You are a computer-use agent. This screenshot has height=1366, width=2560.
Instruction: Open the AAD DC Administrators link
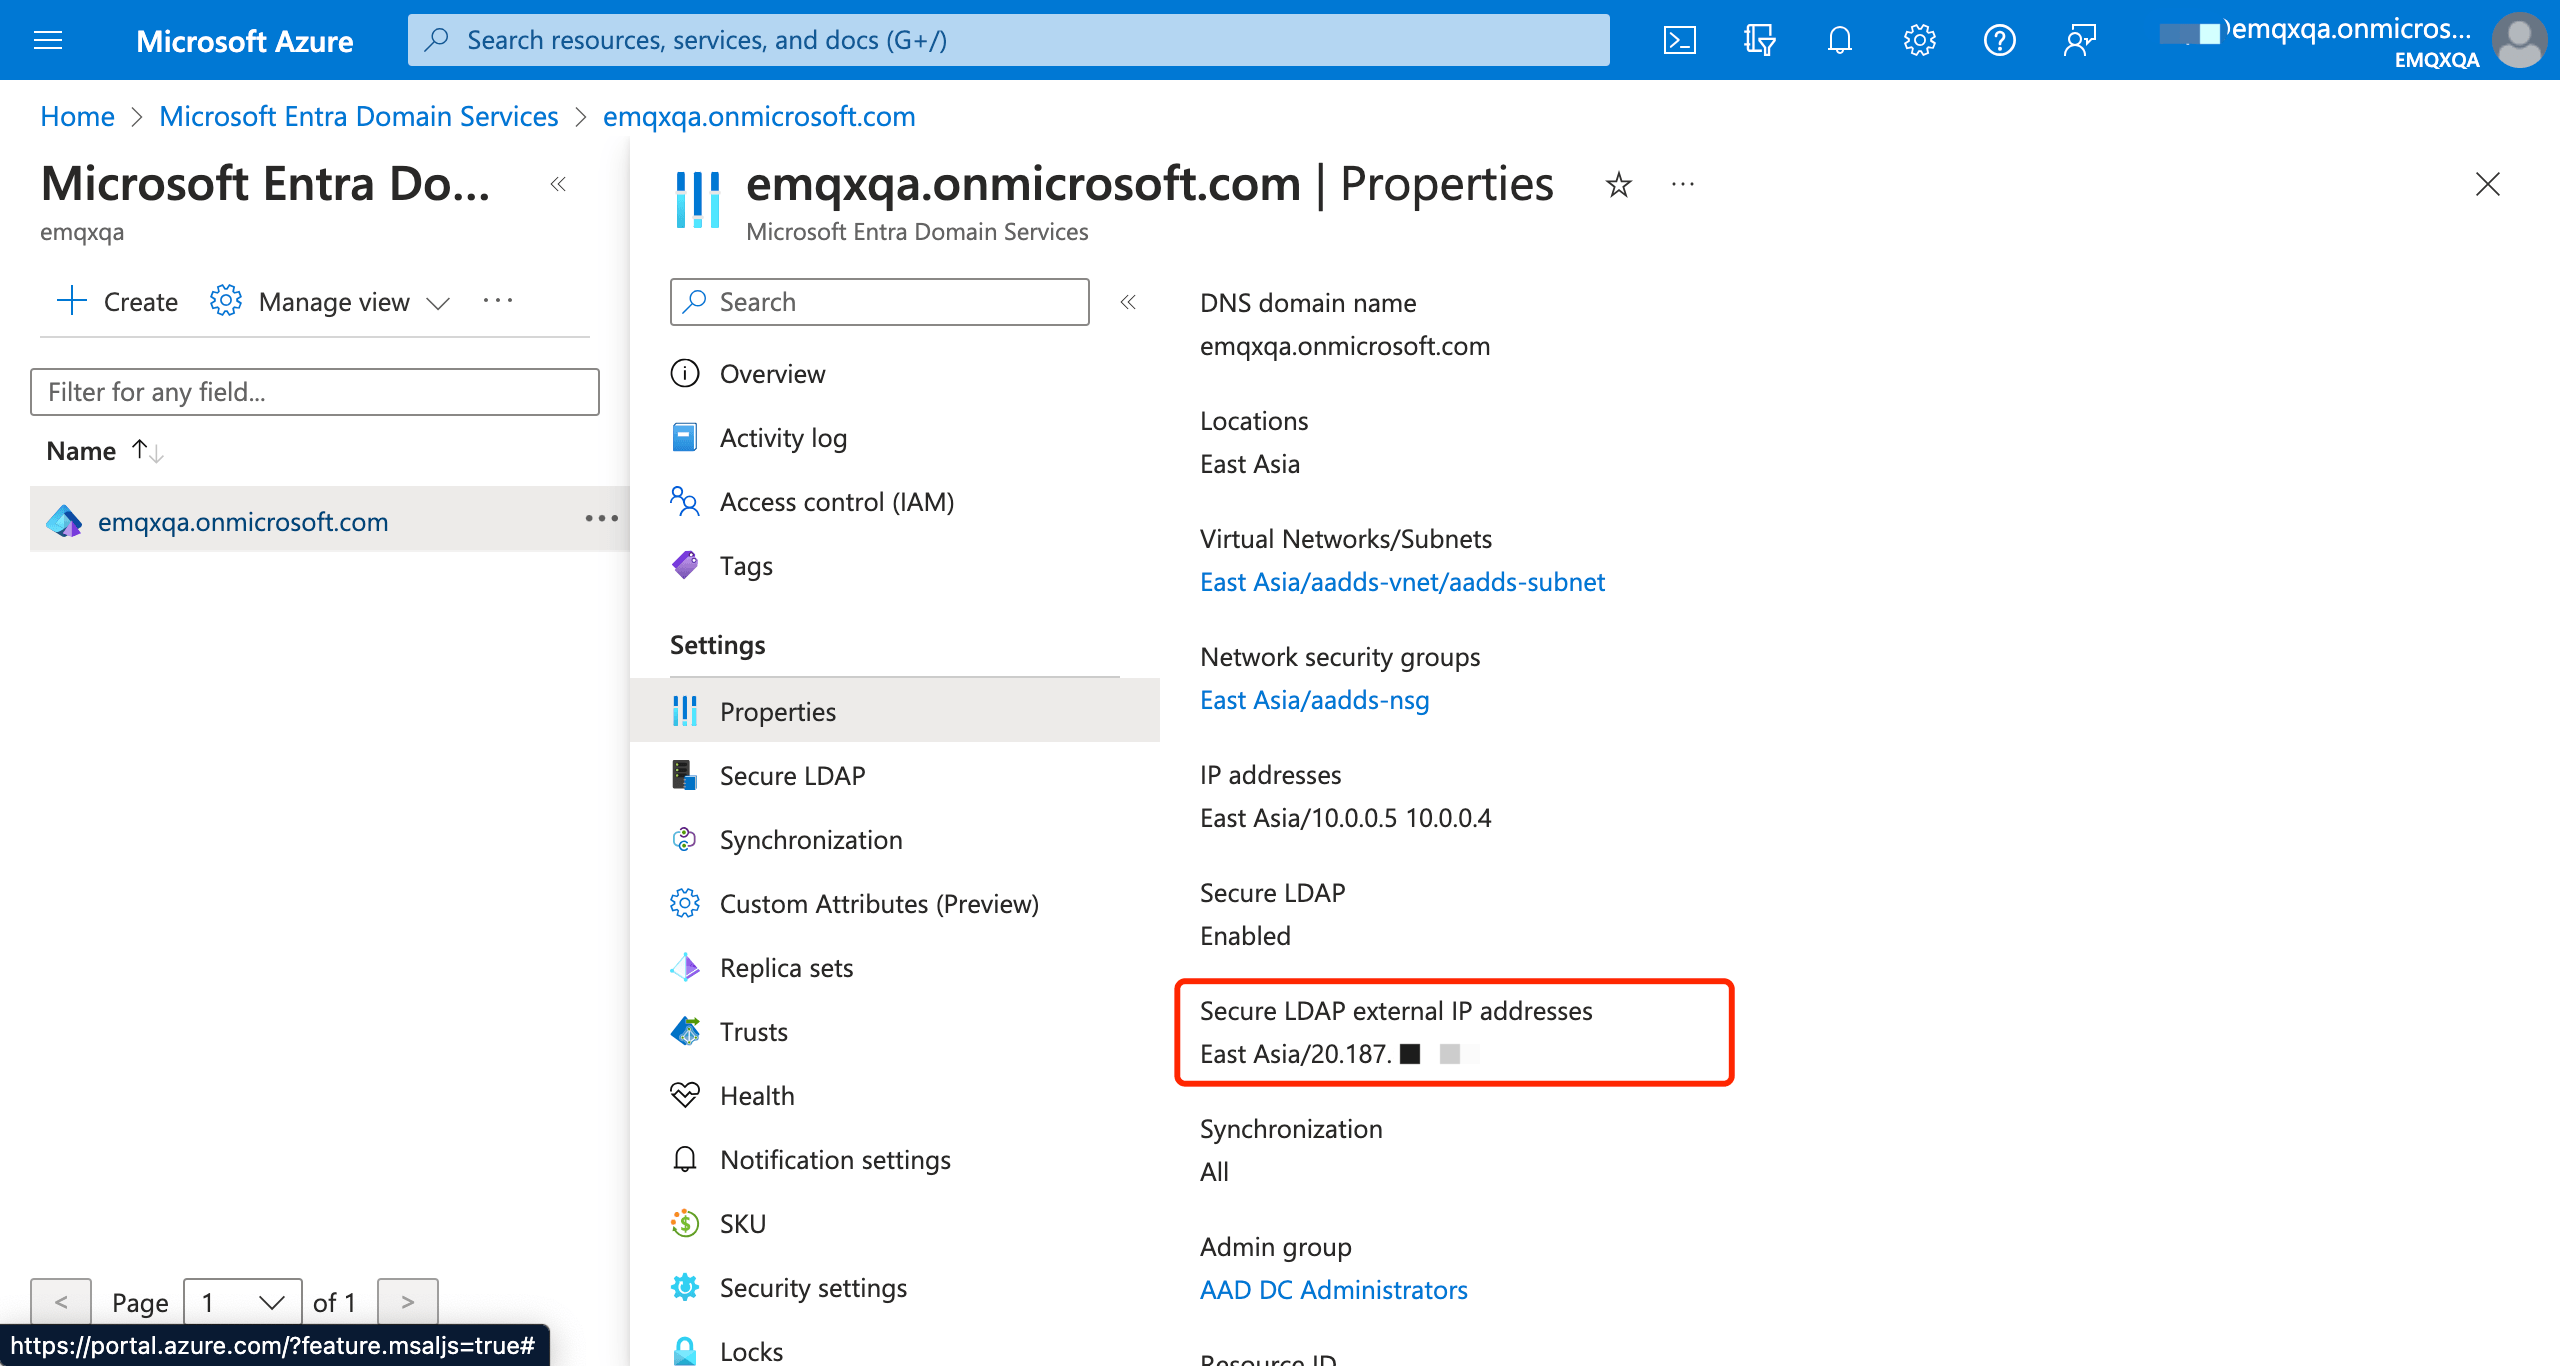tap(1333, 1290)
